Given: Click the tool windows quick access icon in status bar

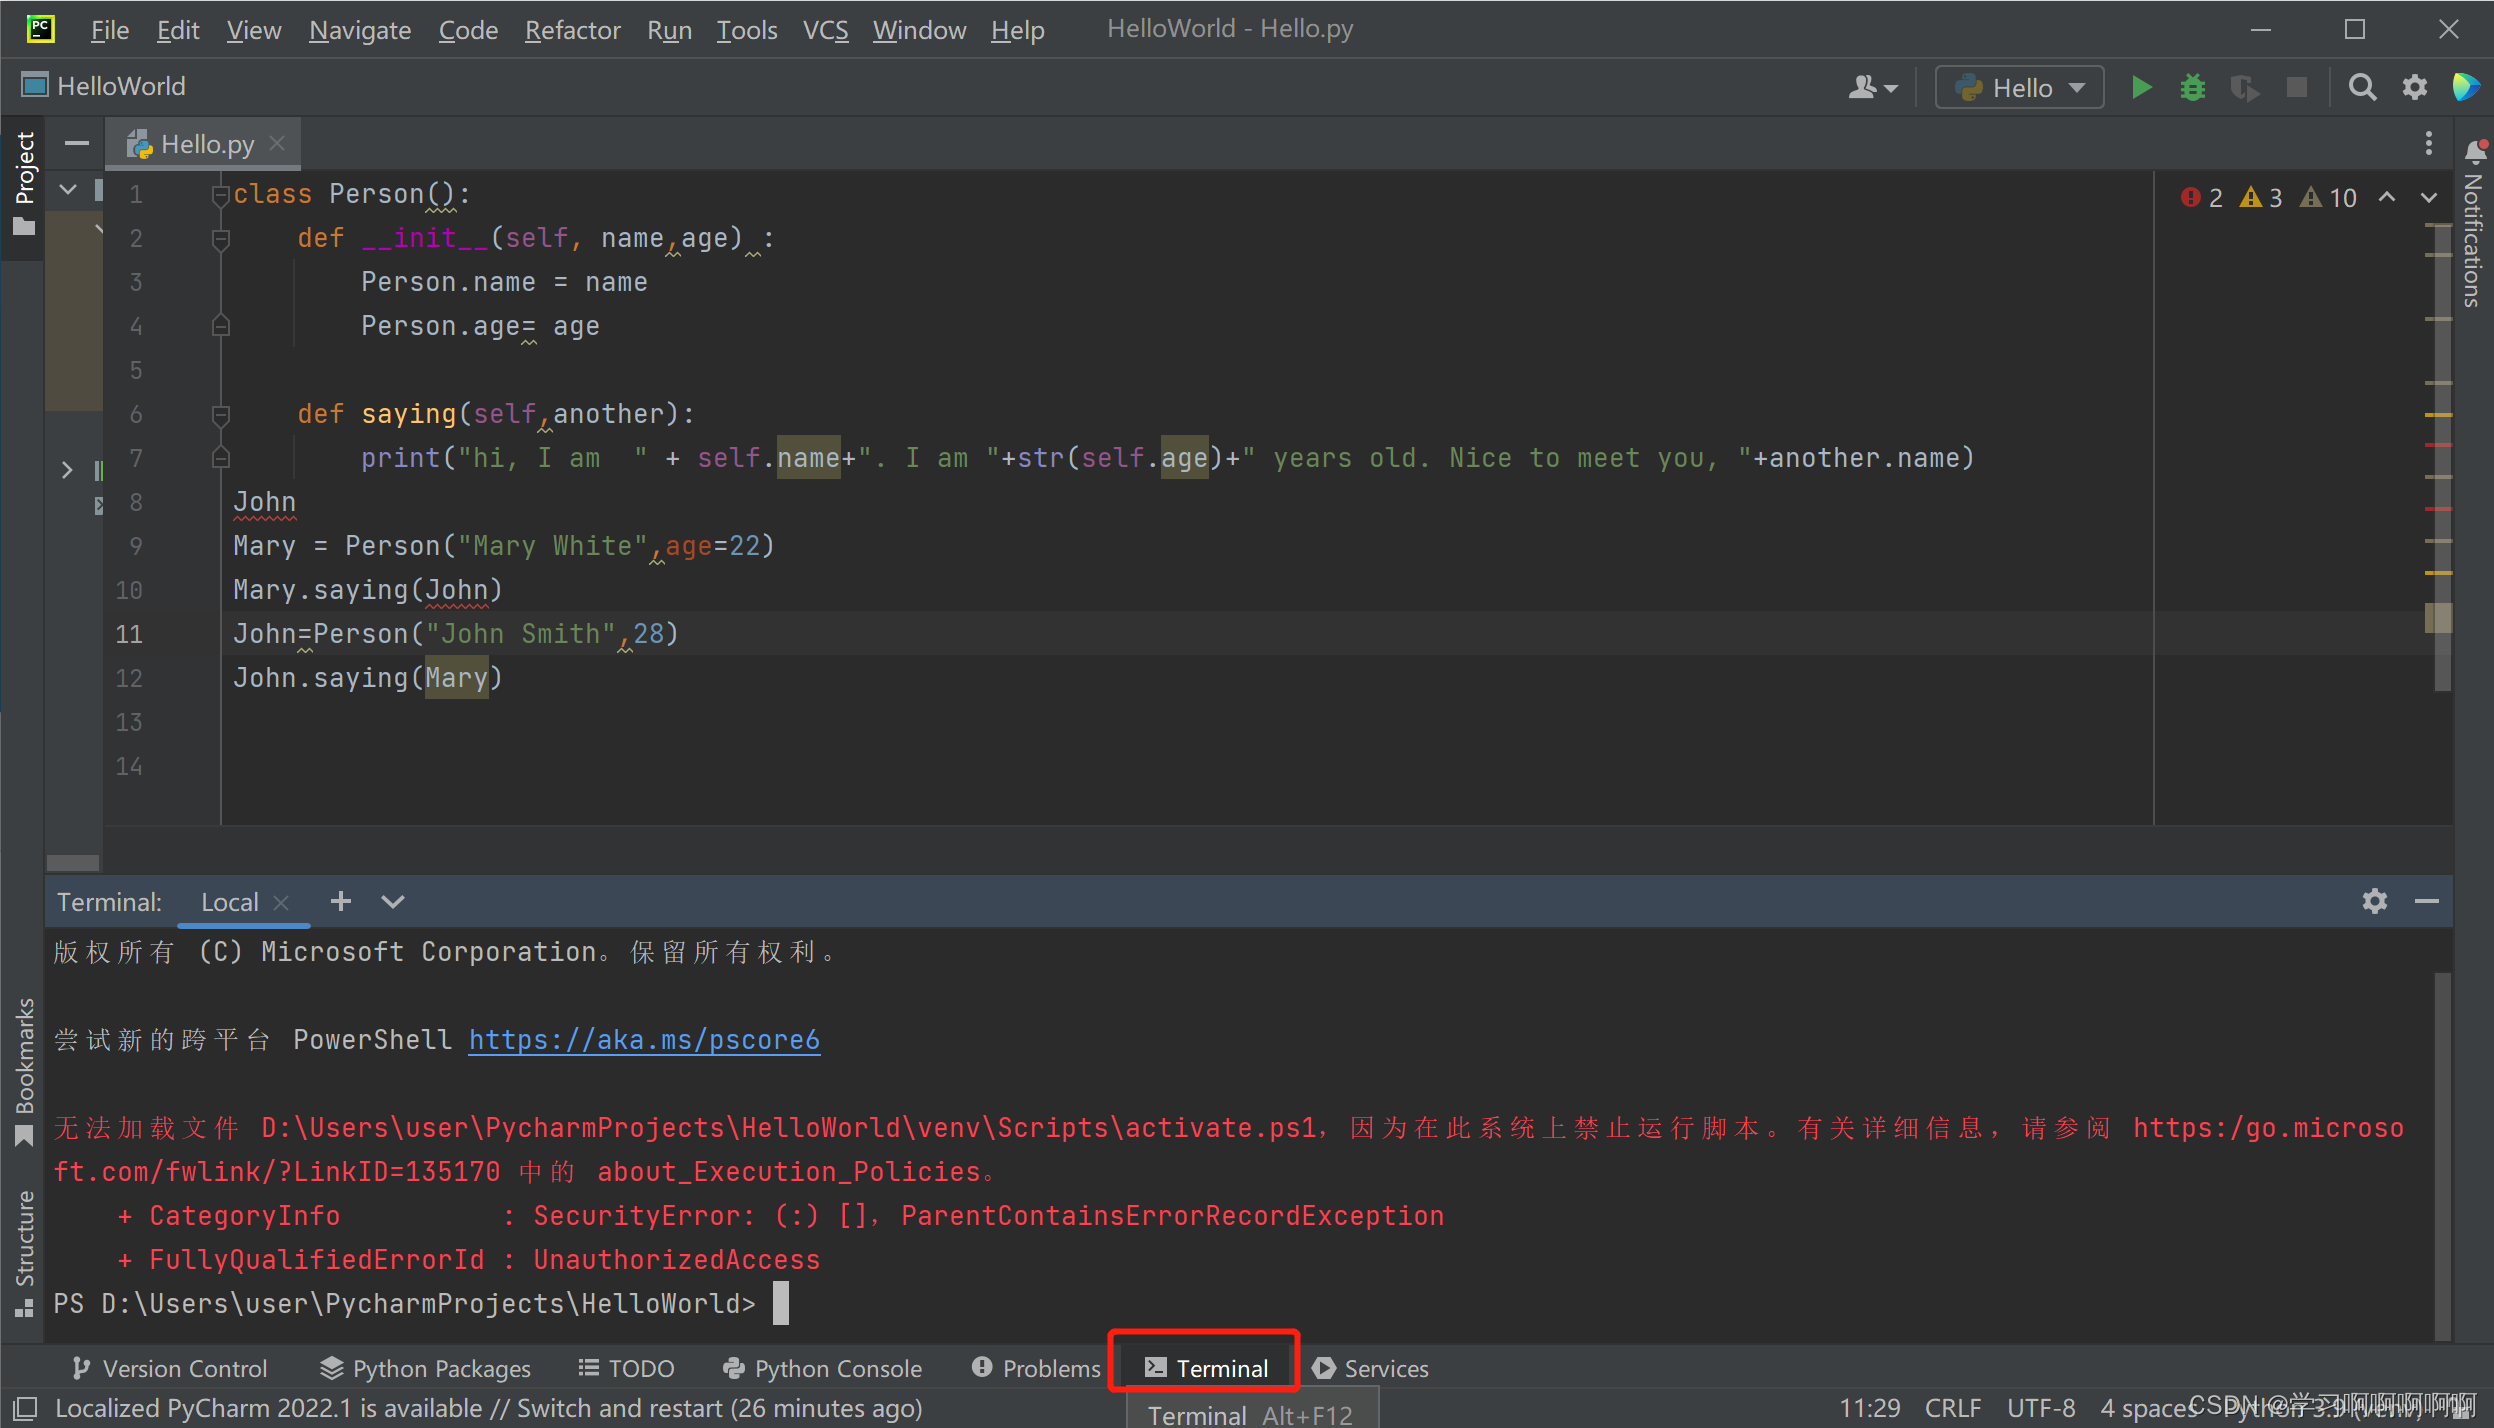Looking at the screenshot, I should tap(24, 1409).
